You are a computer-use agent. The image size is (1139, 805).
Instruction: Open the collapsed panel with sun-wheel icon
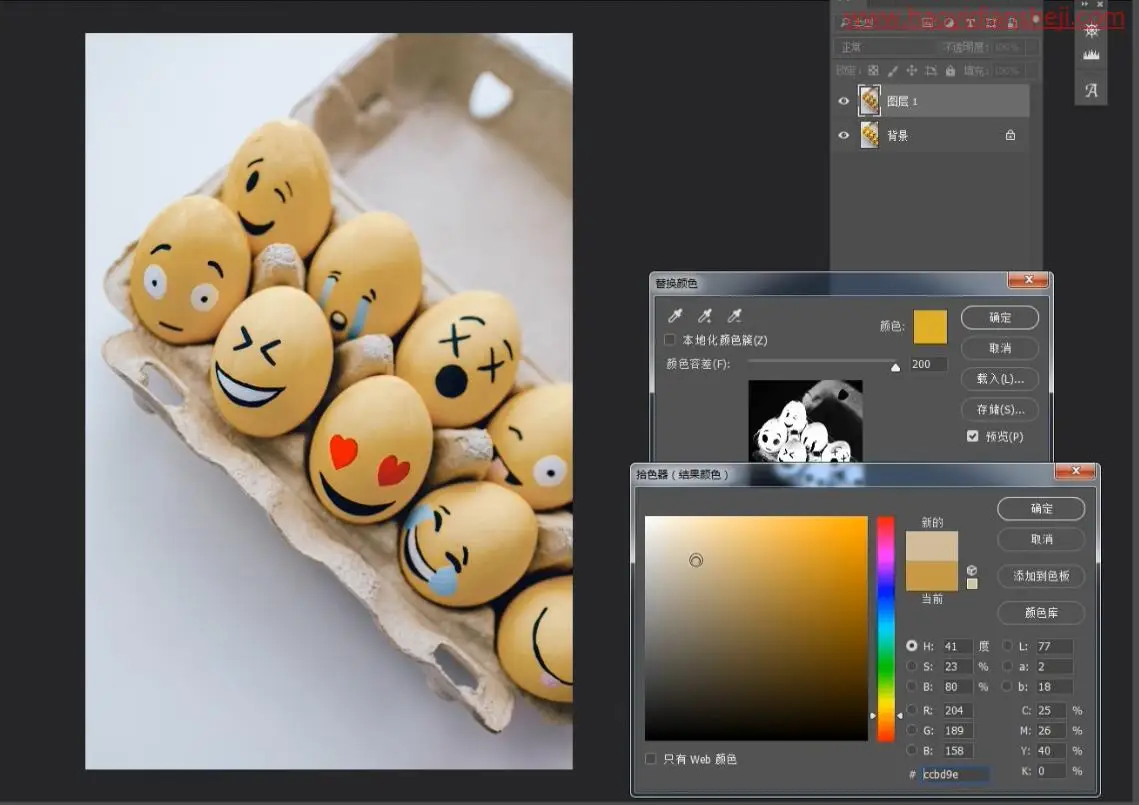tap(1091, 31)
